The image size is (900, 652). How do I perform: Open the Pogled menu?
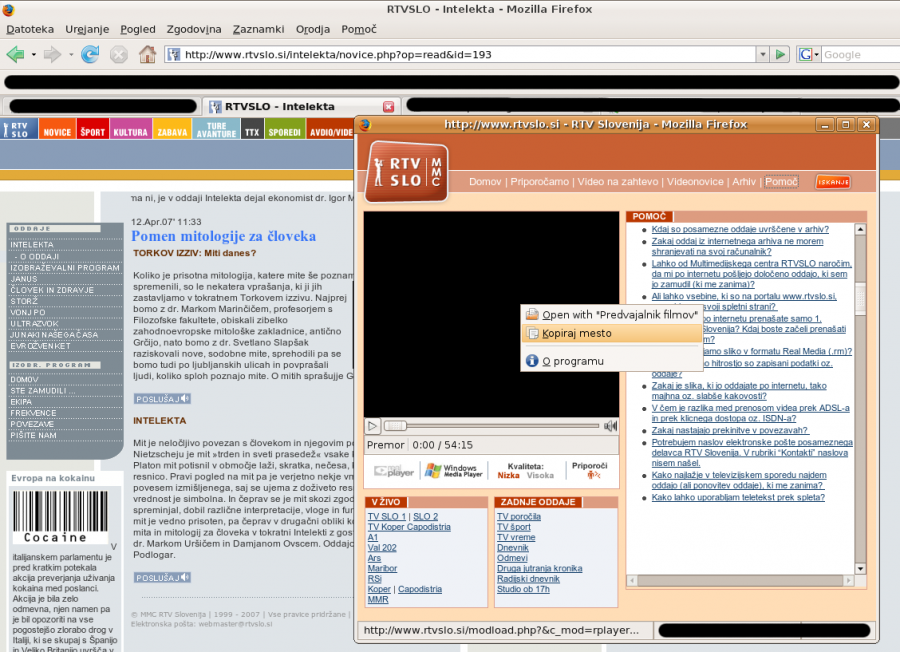click(138, 29)
